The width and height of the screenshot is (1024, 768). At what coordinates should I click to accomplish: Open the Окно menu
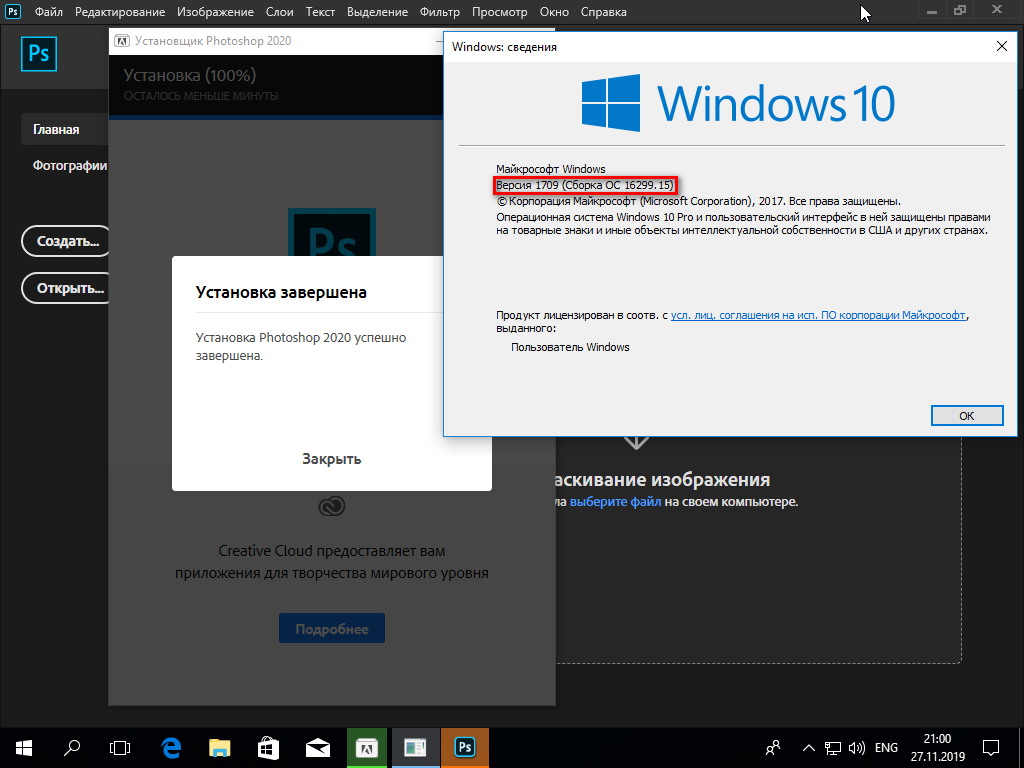pos(554,12)
